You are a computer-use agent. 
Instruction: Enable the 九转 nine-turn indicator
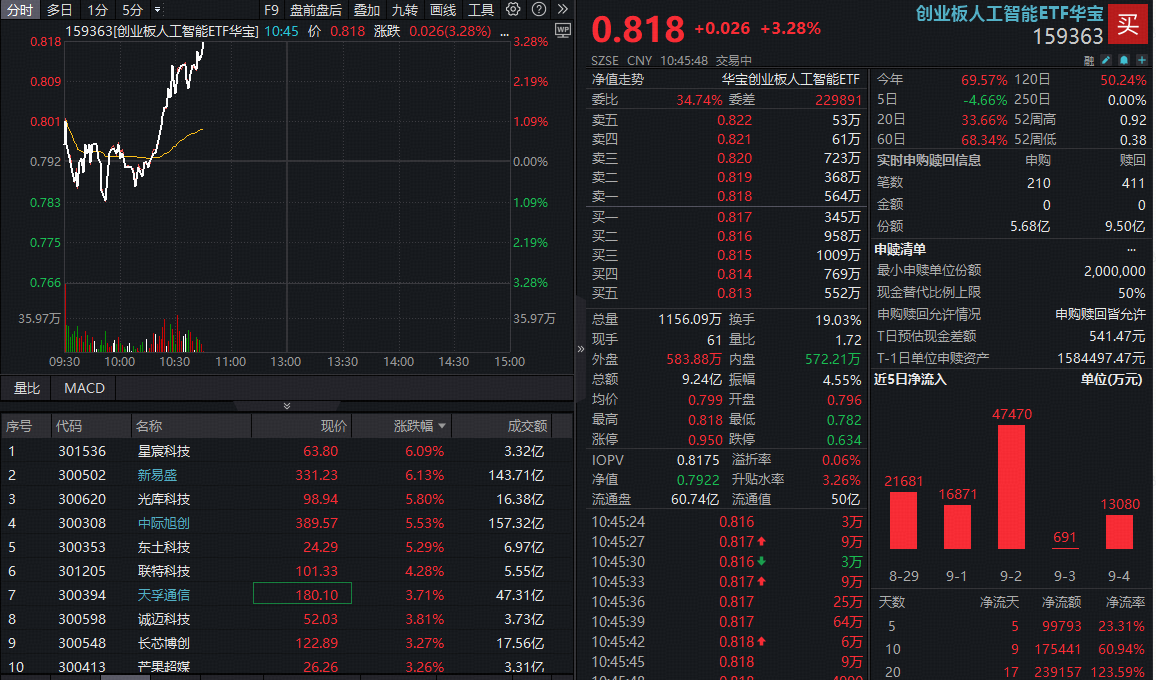click(405, 10)
